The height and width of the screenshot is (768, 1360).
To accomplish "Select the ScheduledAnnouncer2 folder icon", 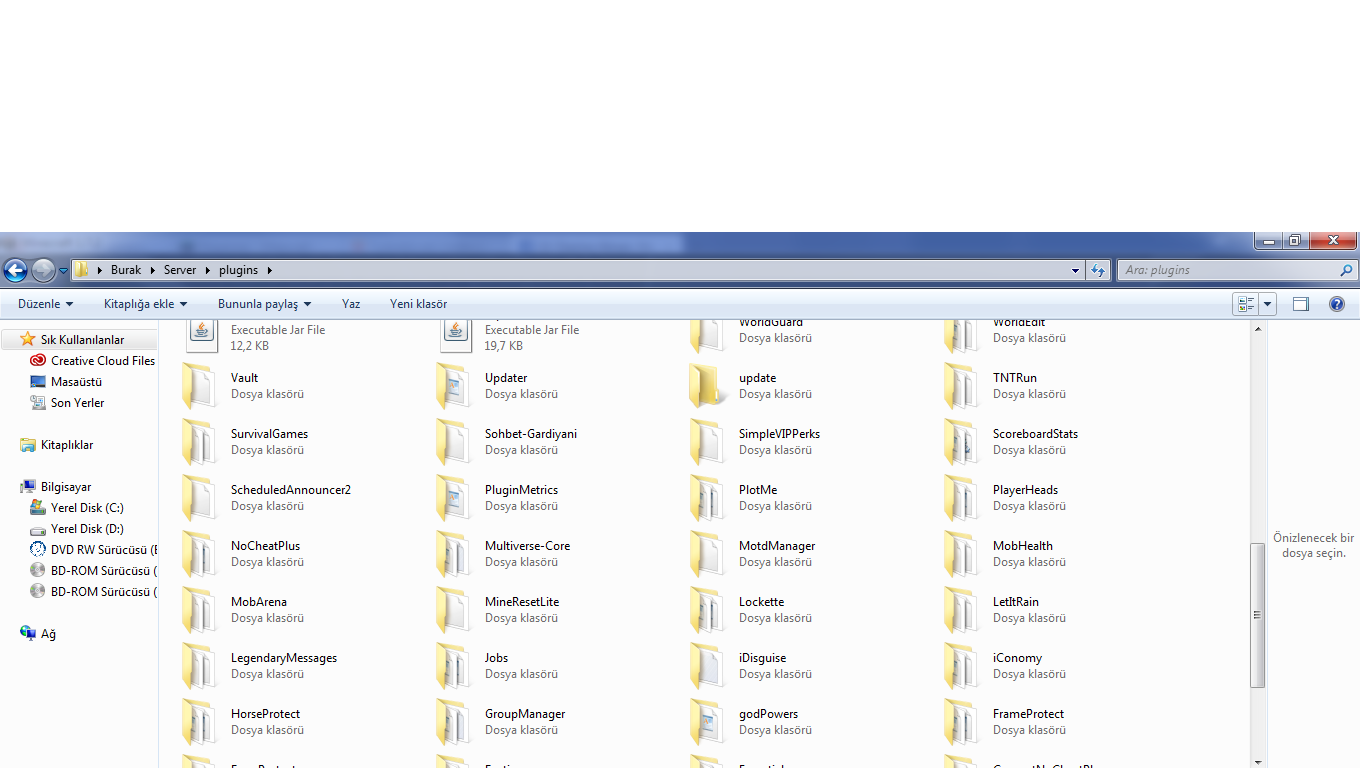I will pyautogui.click(x=200, y=498).
